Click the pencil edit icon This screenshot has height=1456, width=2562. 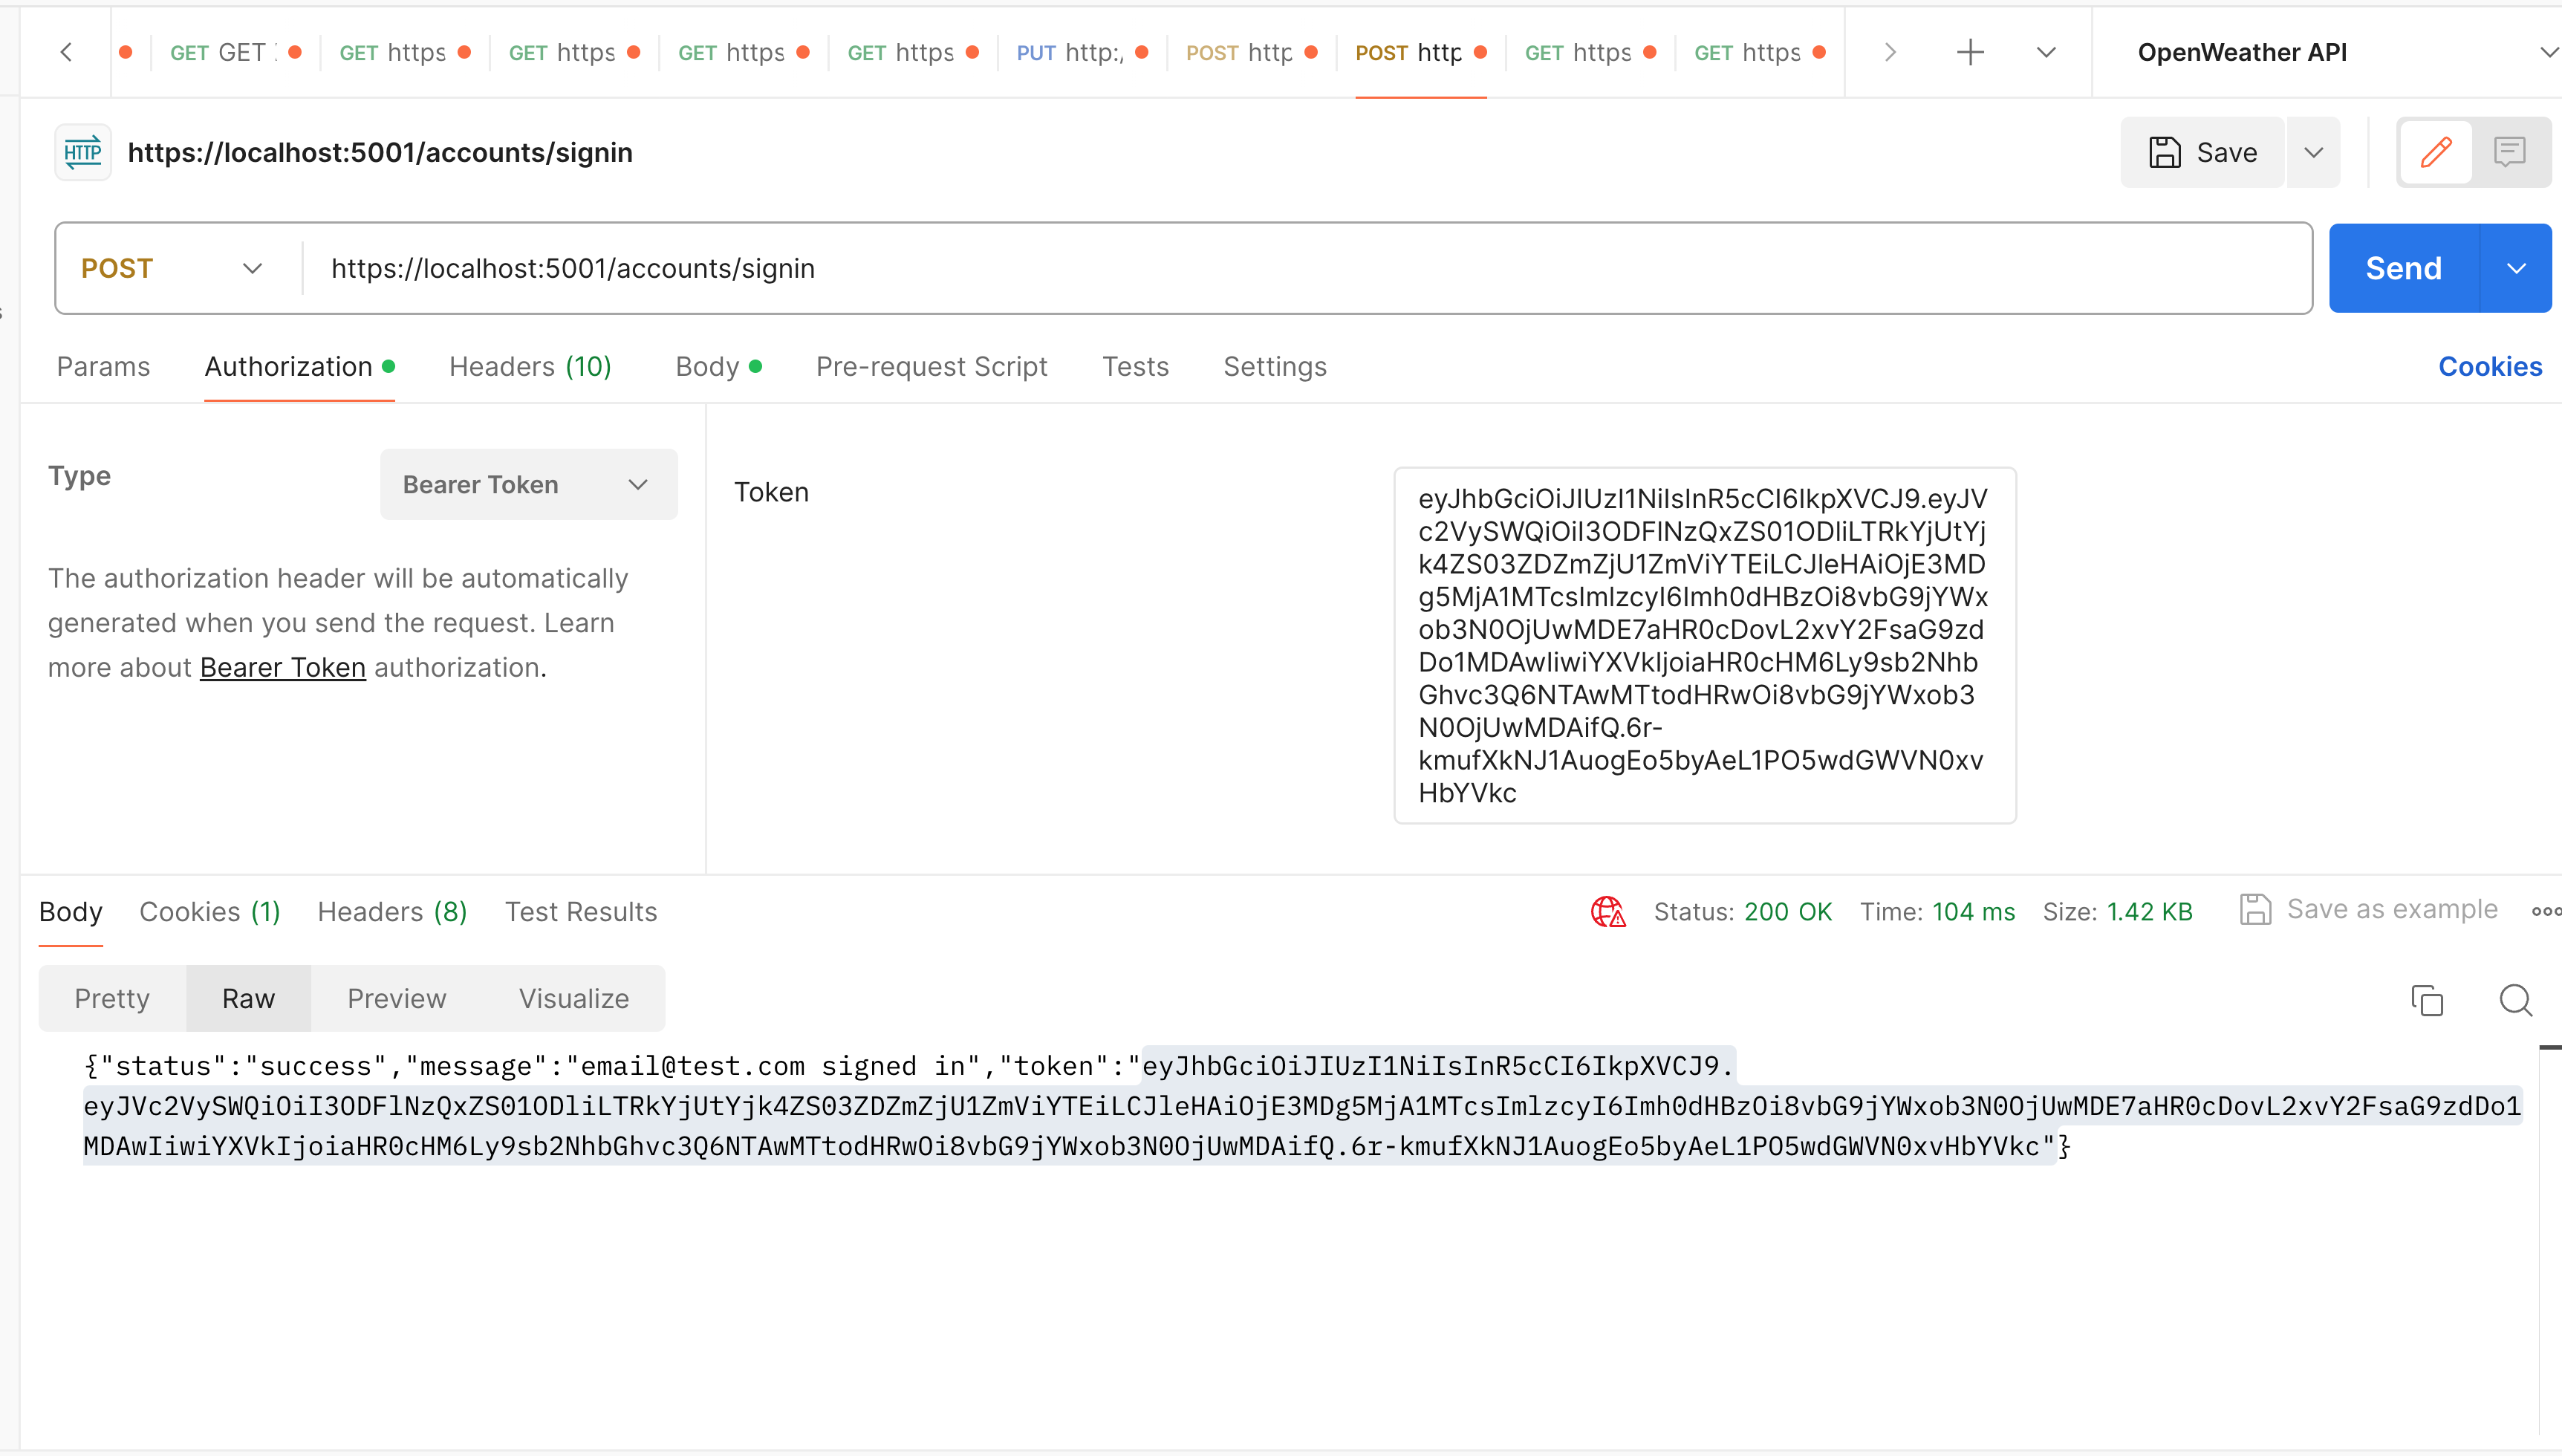[2435, 152]
